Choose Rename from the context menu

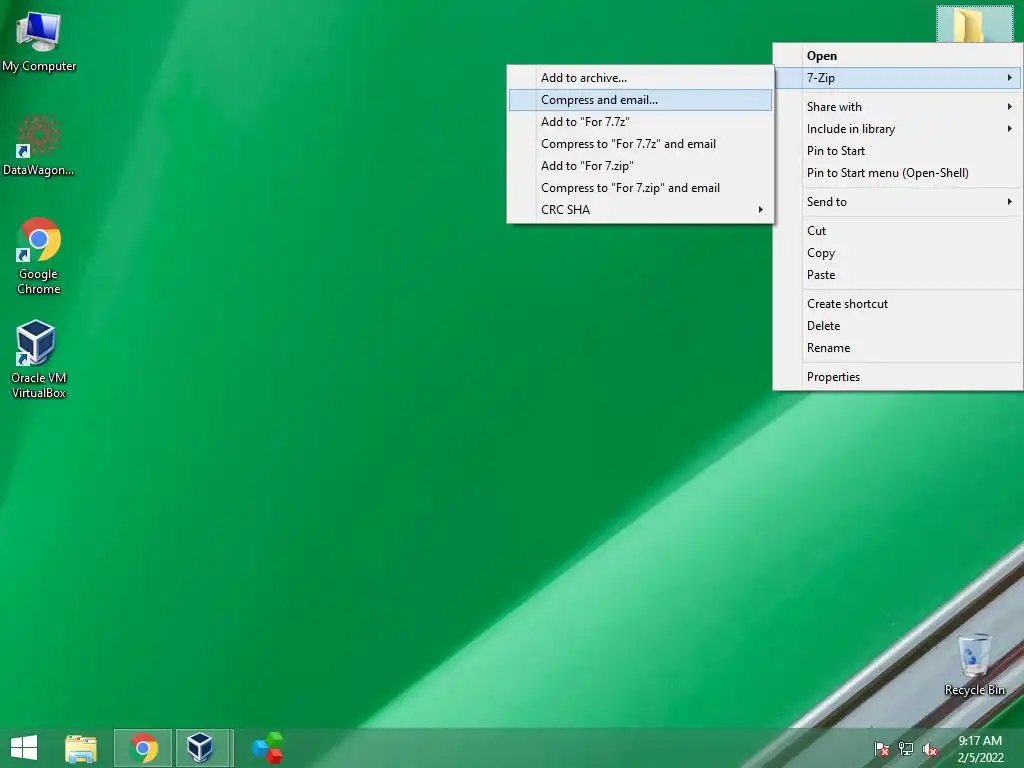click(897, 348)
